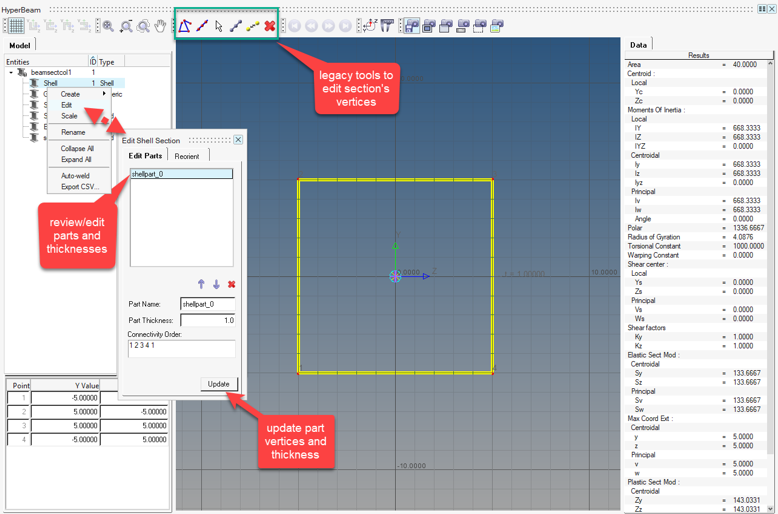778x514 pixels.
Task: Activate the pan hand tool
Action: point(160,26)
